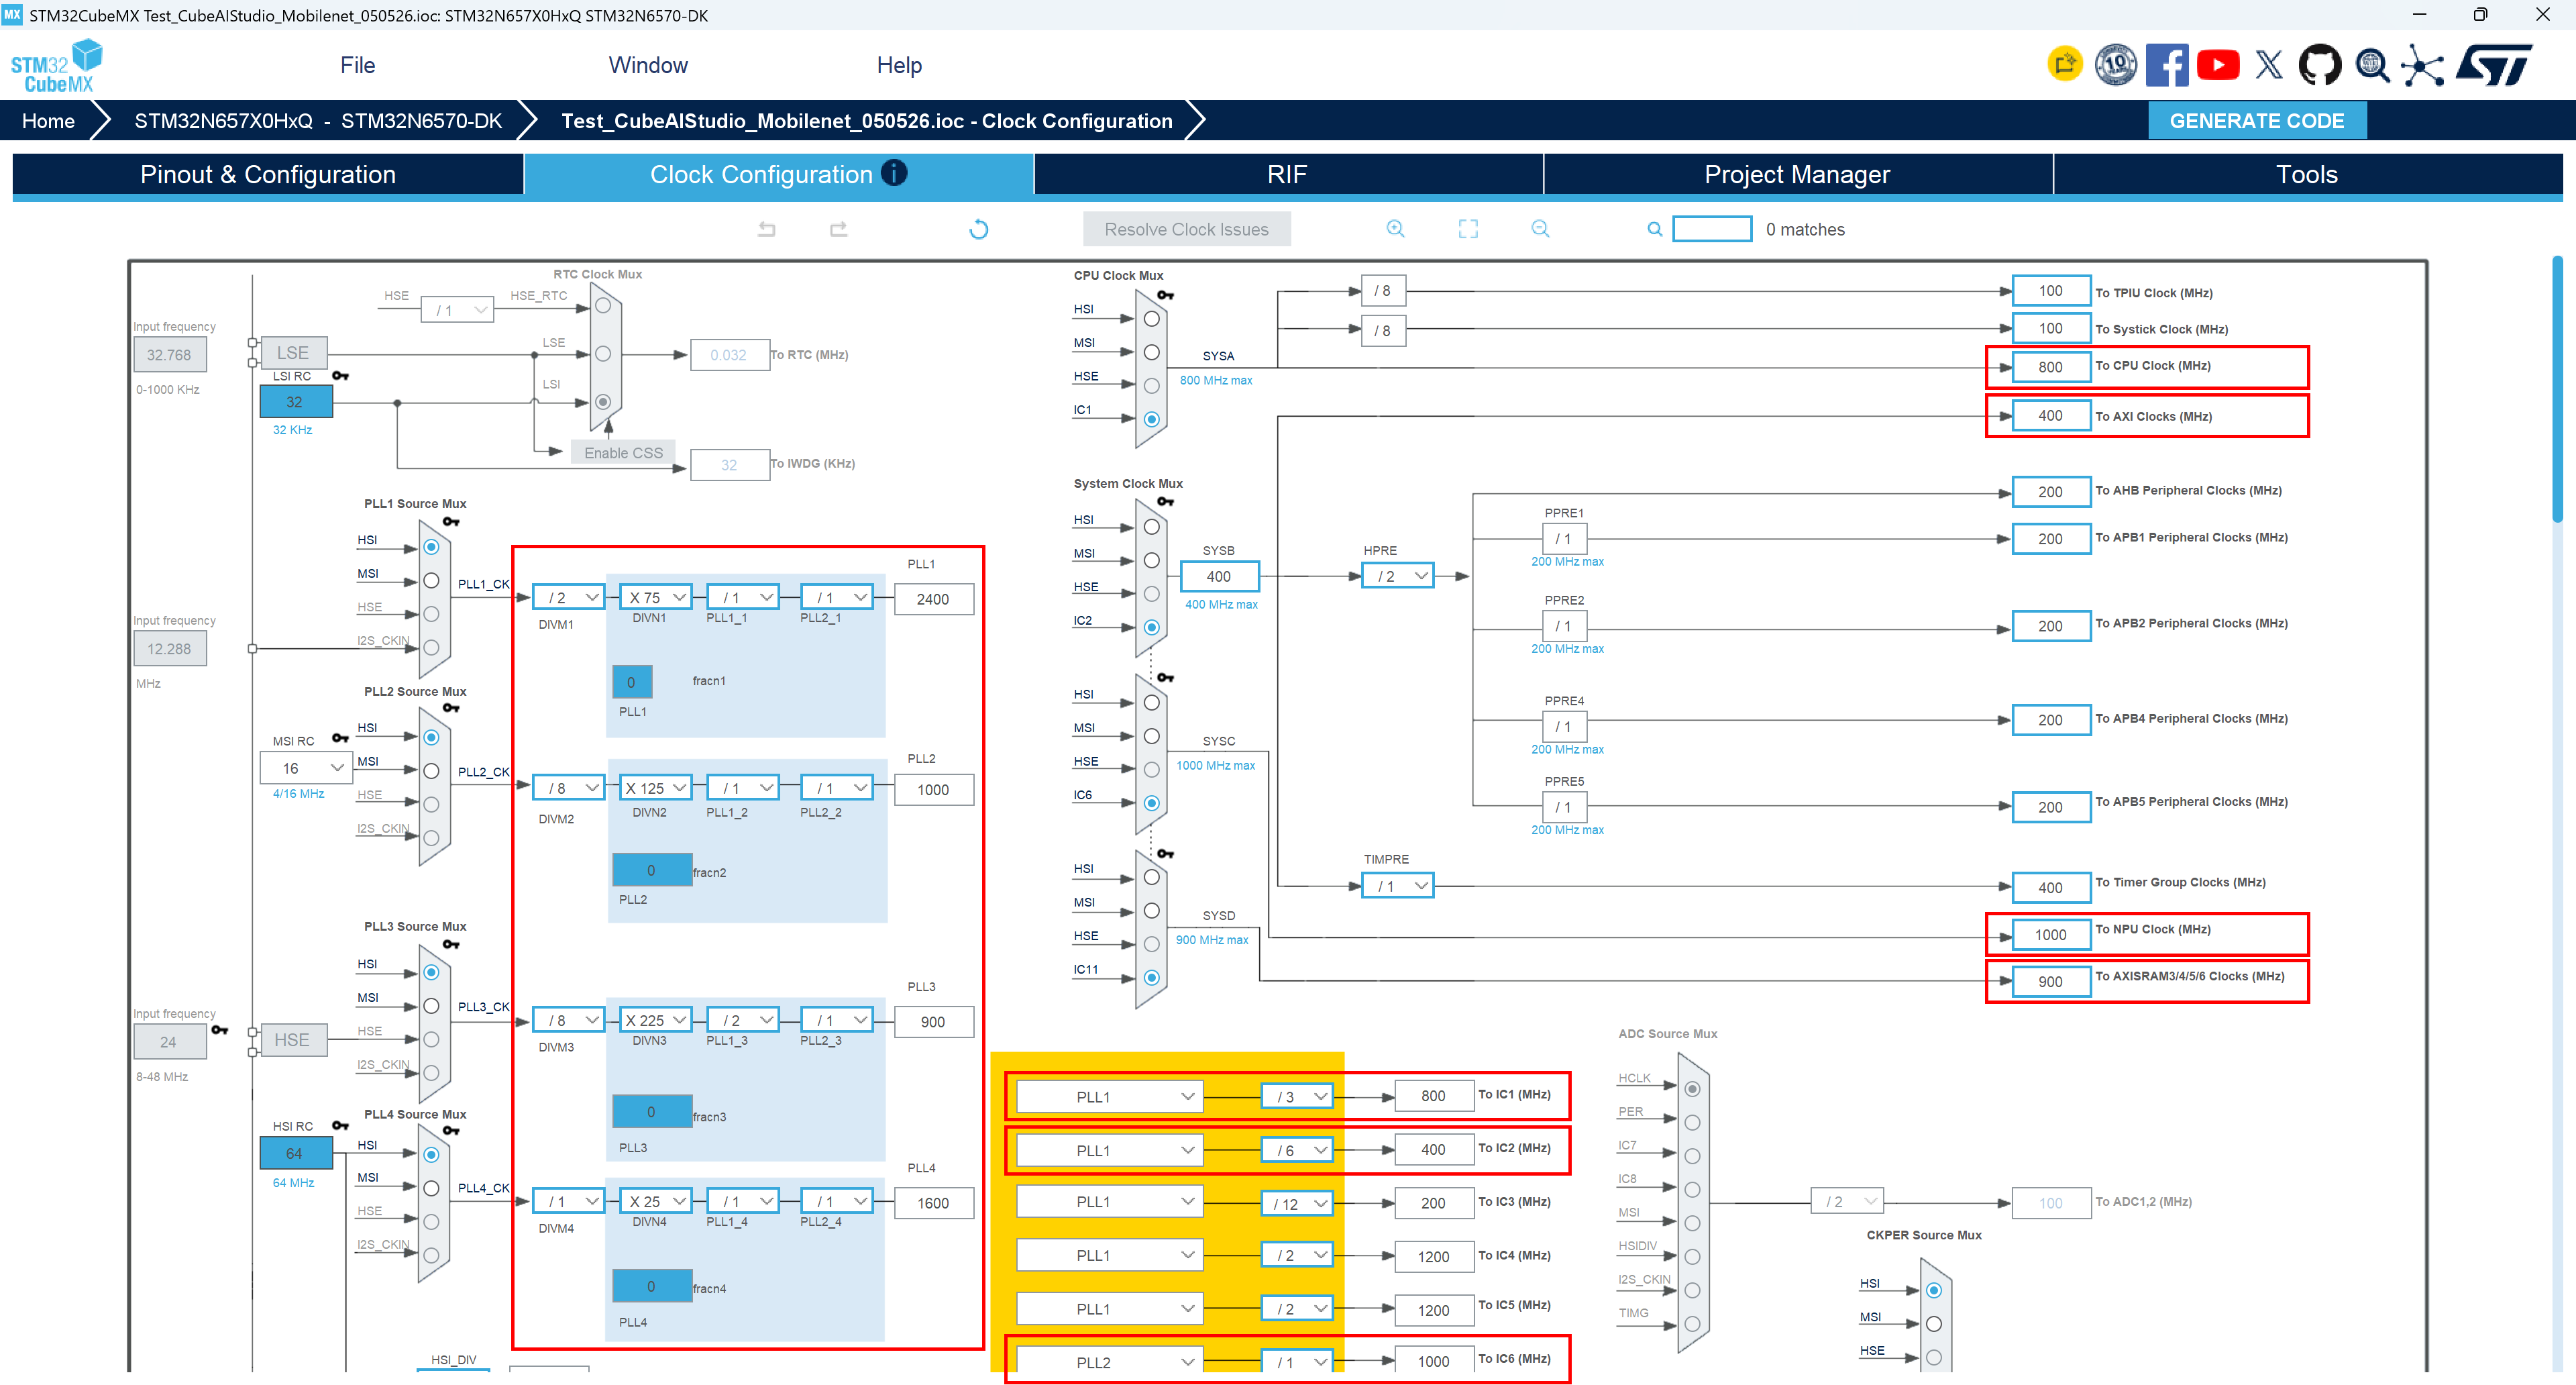Click the SYSB 400 frequency field

tap(1219, 577)
